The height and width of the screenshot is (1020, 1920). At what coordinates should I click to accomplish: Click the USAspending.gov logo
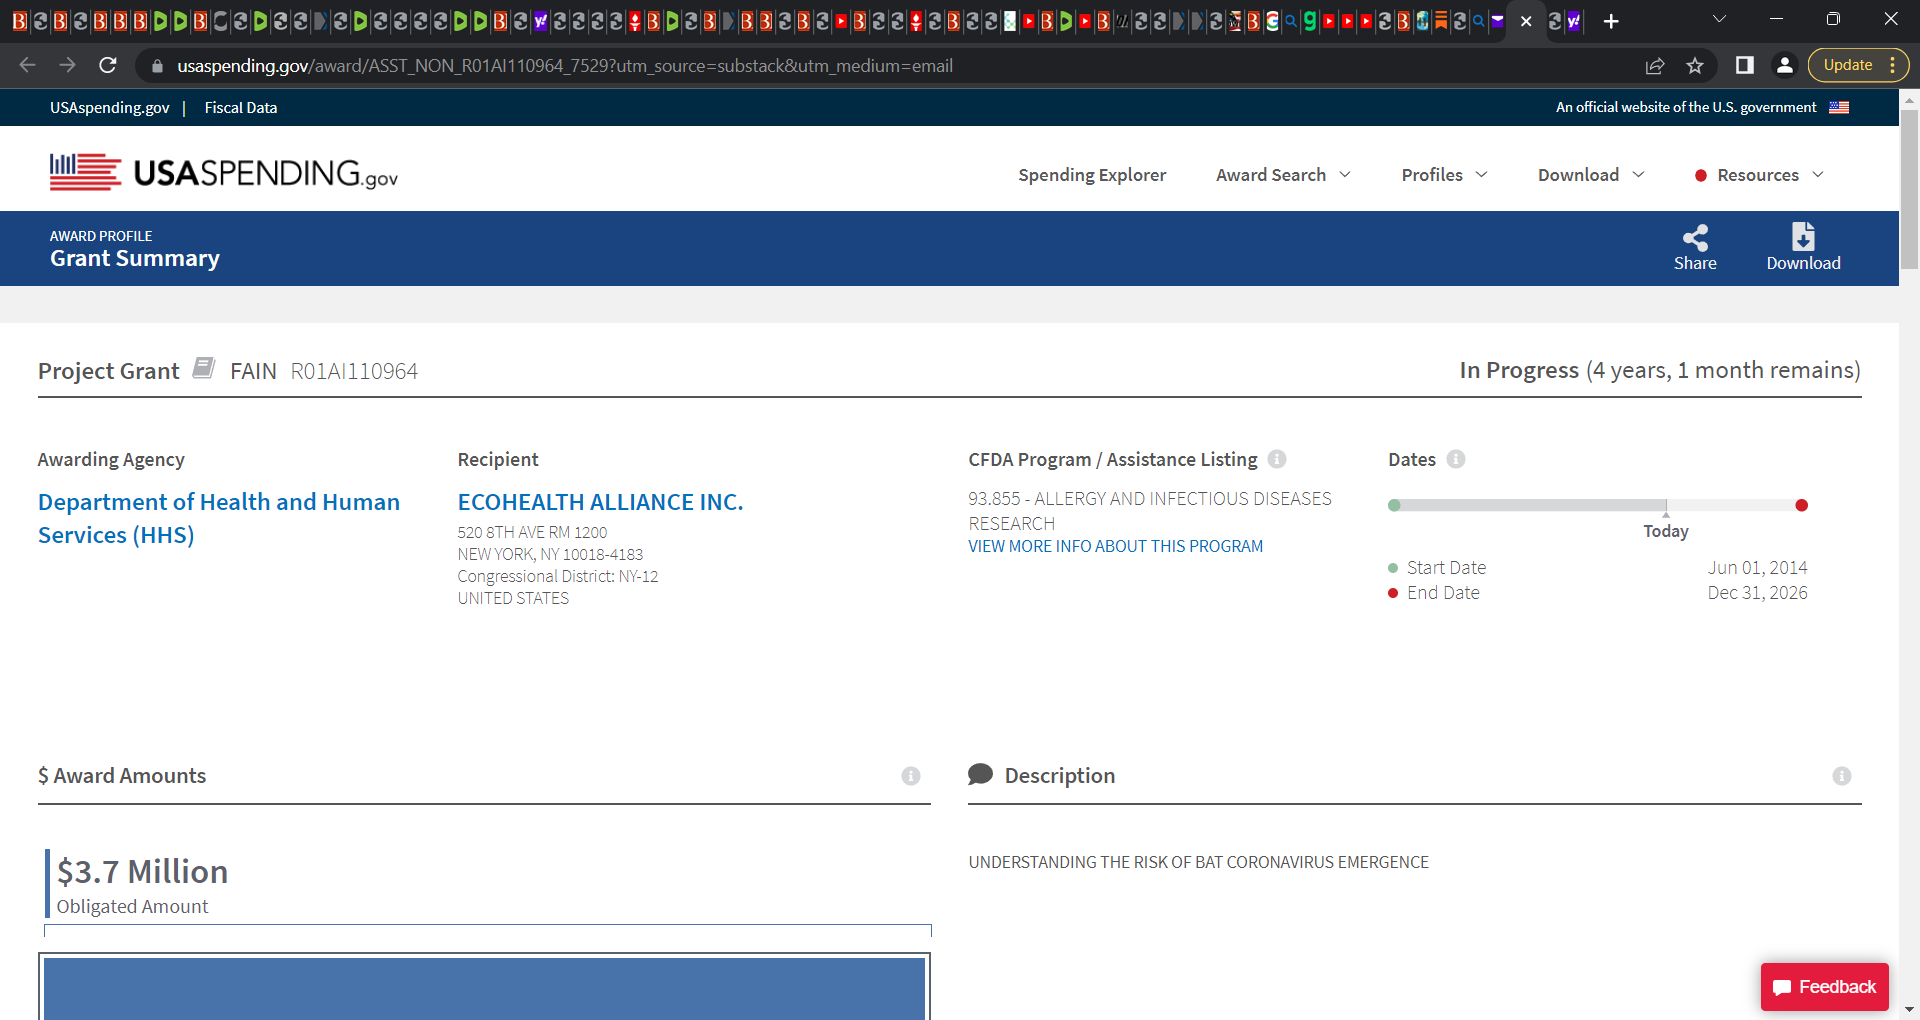click(224, 173)
